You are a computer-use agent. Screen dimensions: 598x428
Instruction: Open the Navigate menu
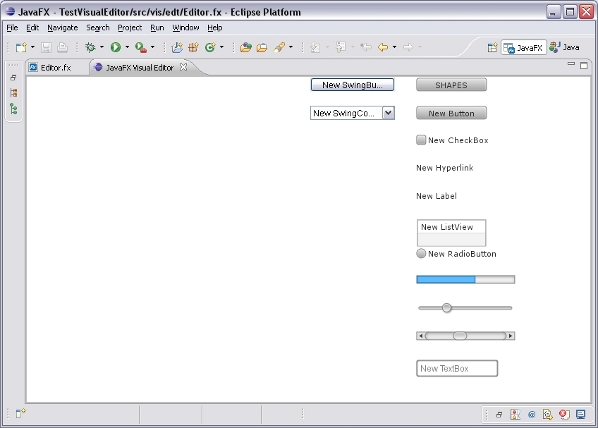tap(63, 28)
